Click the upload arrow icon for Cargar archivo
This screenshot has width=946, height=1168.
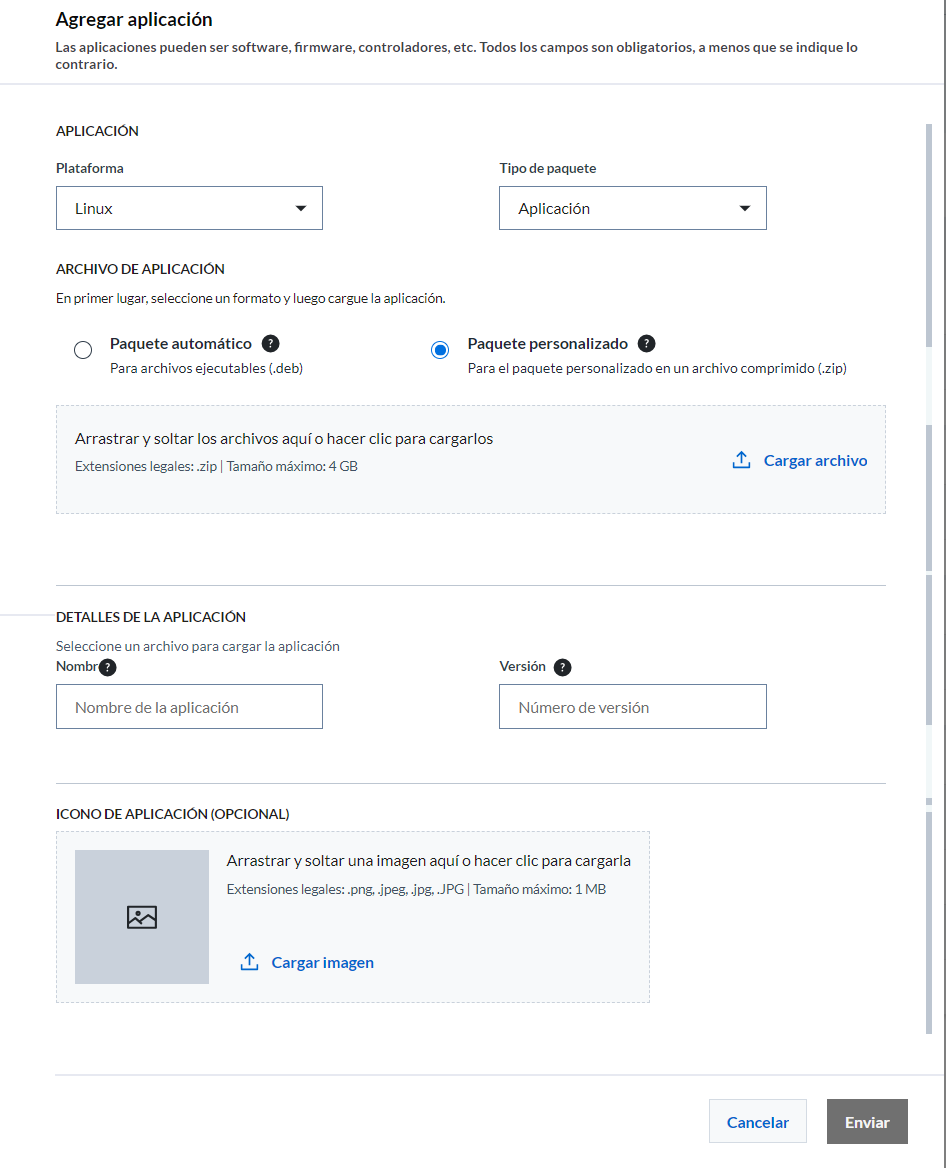point(741,460)
